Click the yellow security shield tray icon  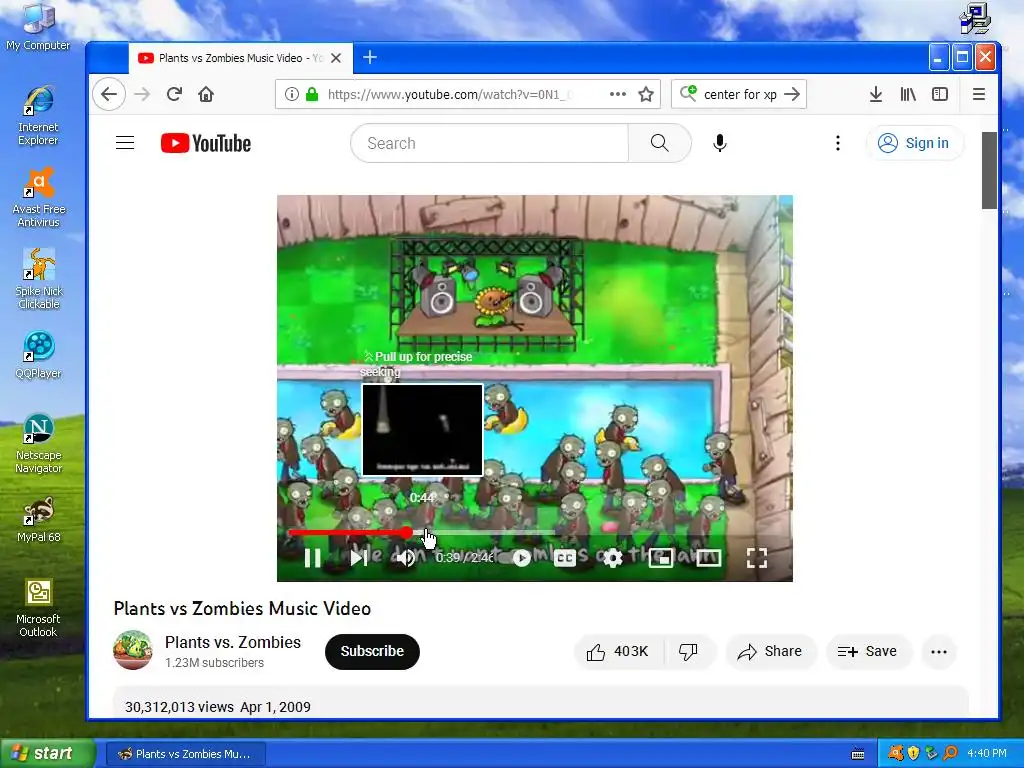click(914, 753)
